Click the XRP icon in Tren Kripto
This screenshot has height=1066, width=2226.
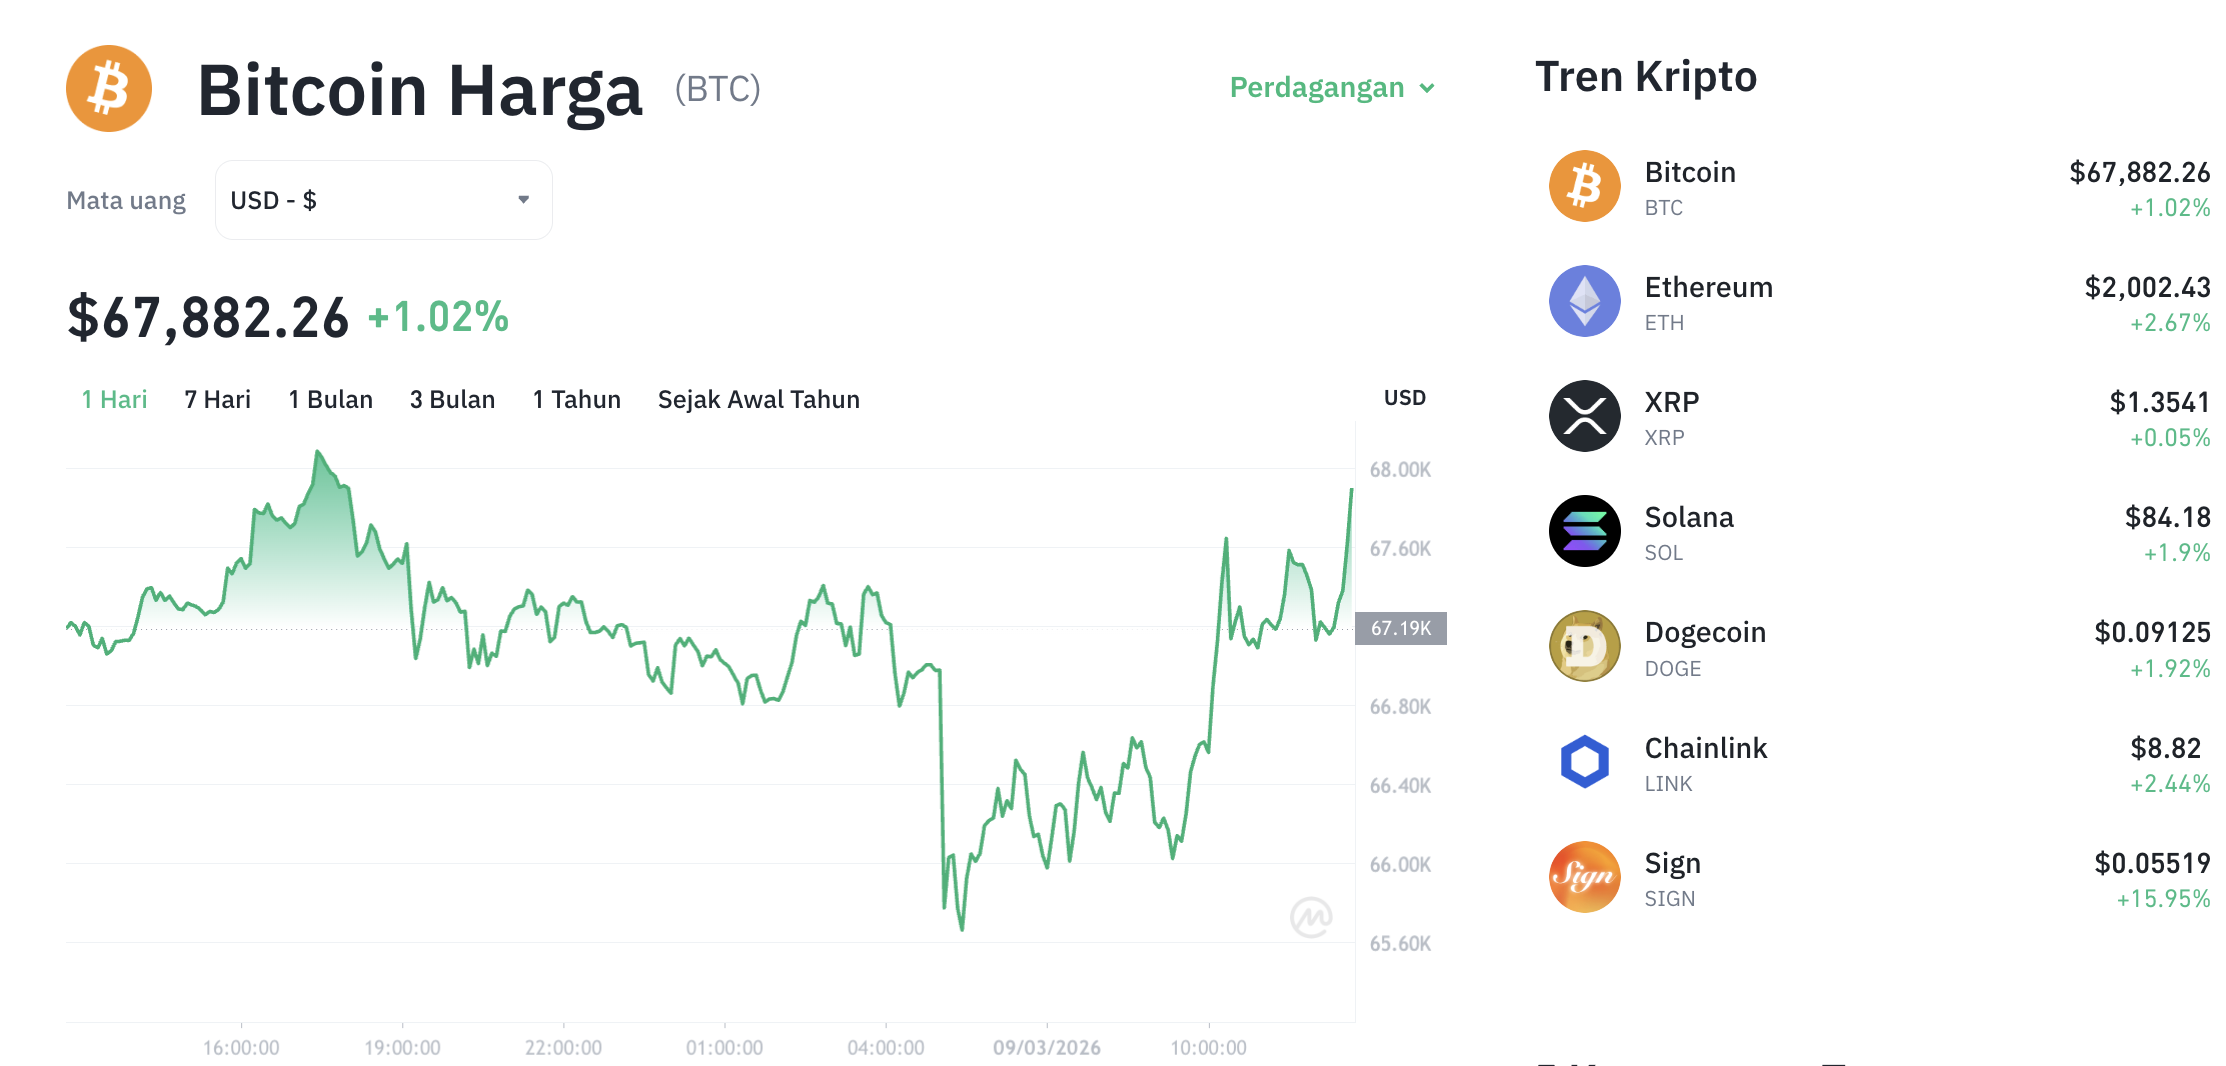pos(1584,415)
